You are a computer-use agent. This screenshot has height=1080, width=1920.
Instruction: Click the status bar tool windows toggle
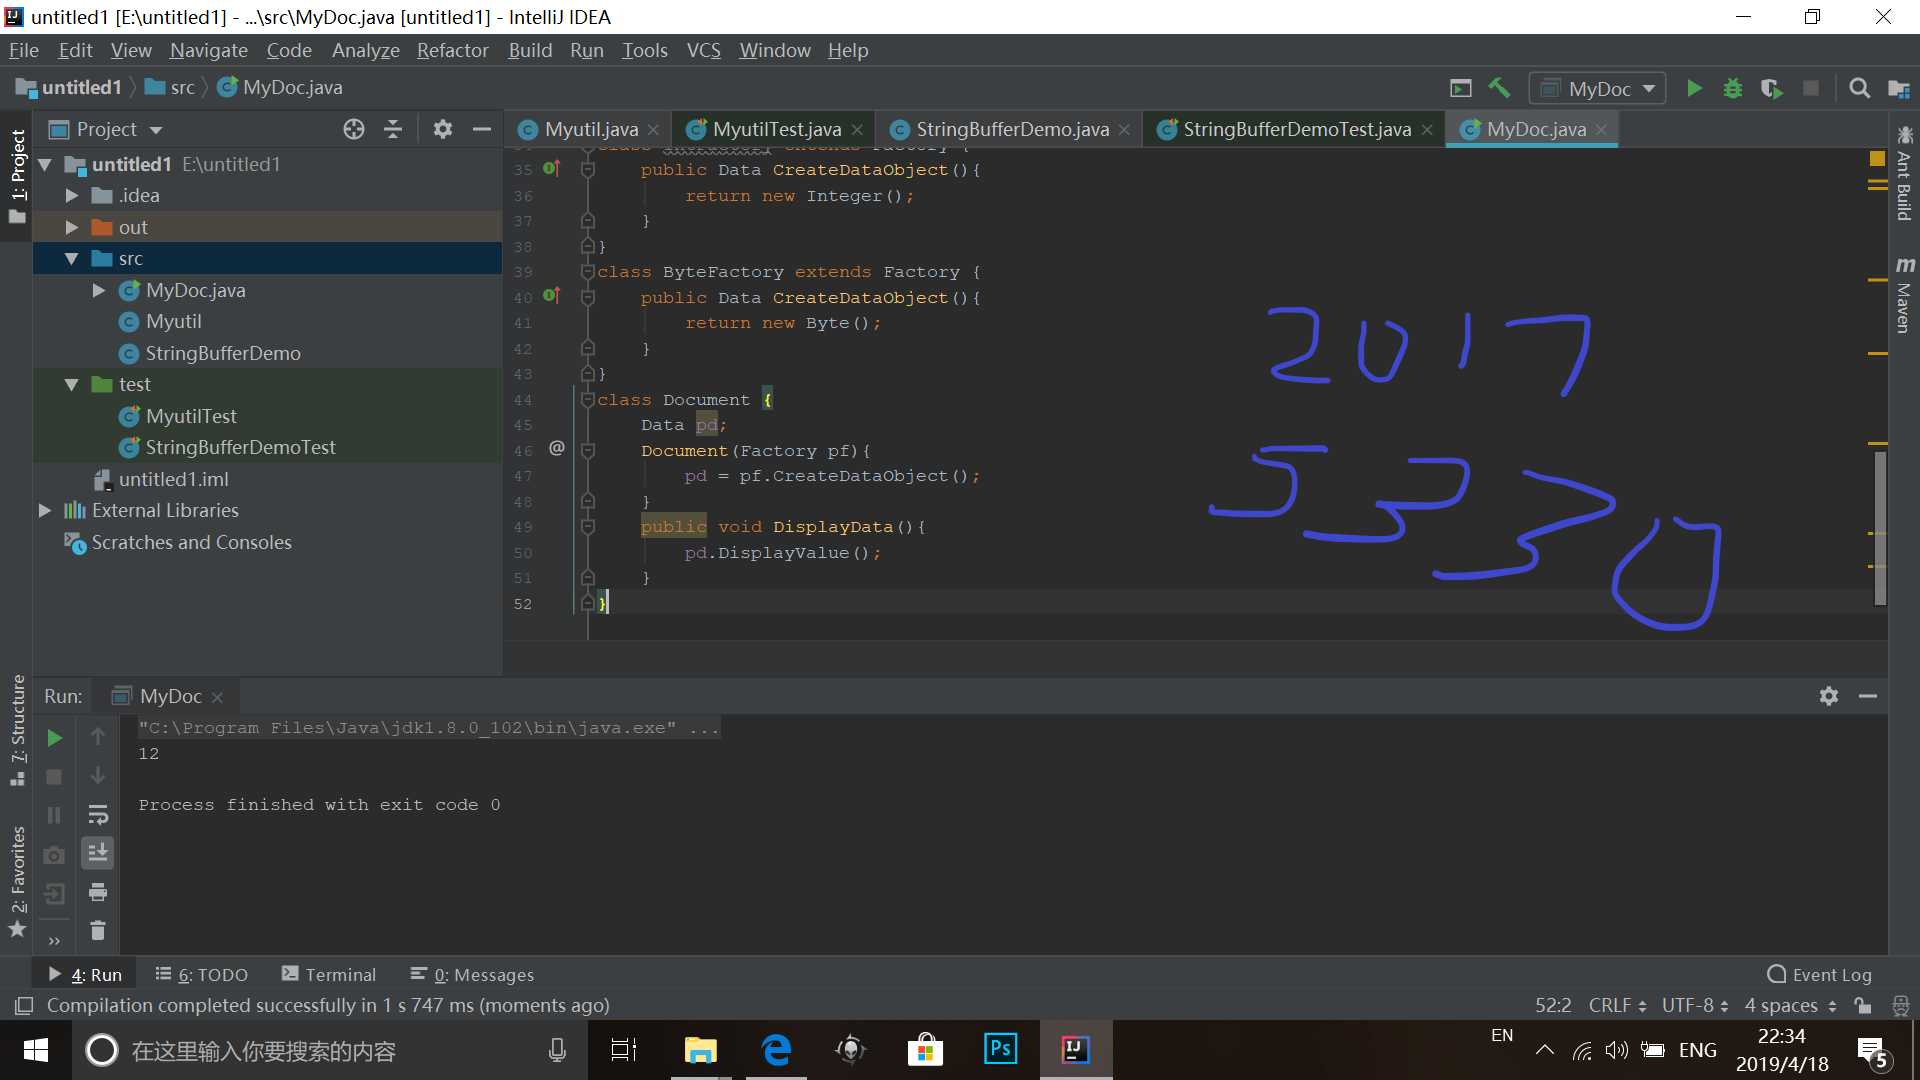[24, 1005]
